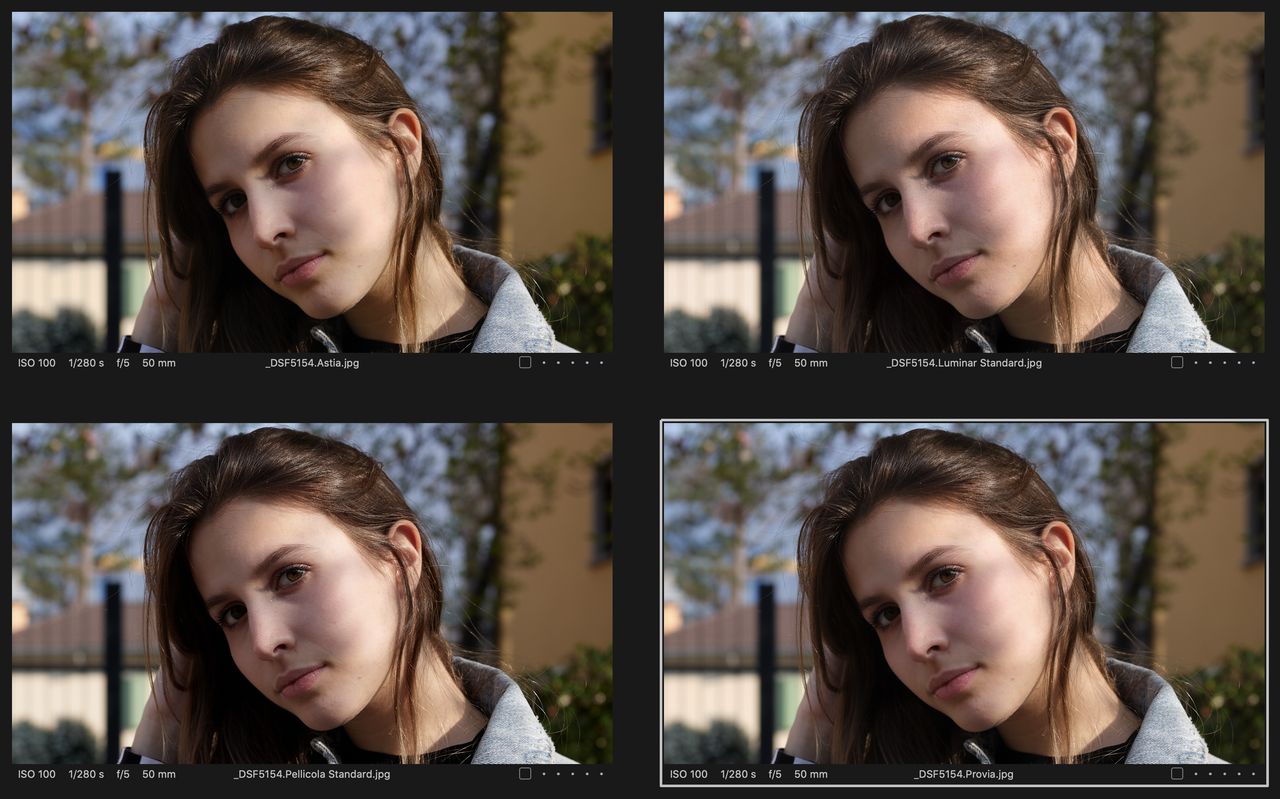Click 50 mm under the Astia image
This screenshot has height=799, width=1280.
pos(159,363)
